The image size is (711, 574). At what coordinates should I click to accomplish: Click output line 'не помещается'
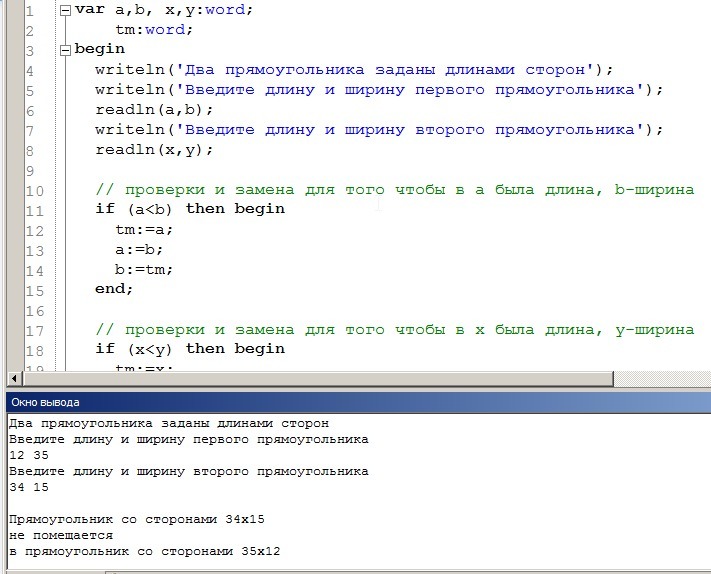pyautogui.click(x=61, y=536)
